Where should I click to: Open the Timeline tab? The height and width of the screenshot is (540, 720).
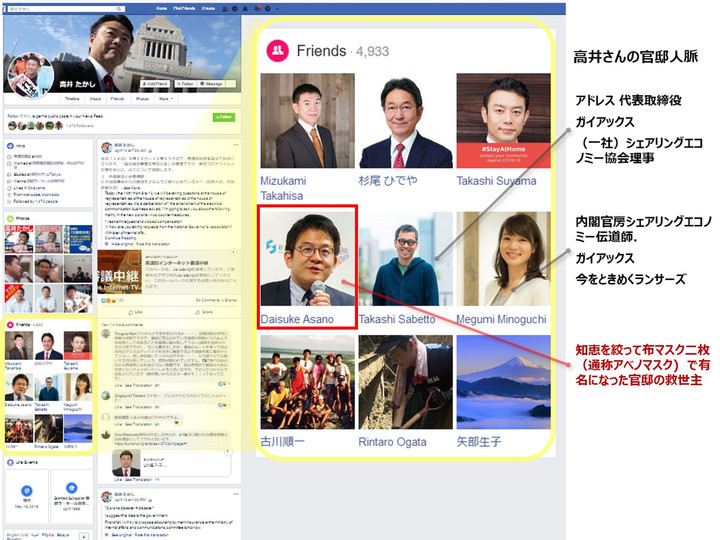pos(72,99)
